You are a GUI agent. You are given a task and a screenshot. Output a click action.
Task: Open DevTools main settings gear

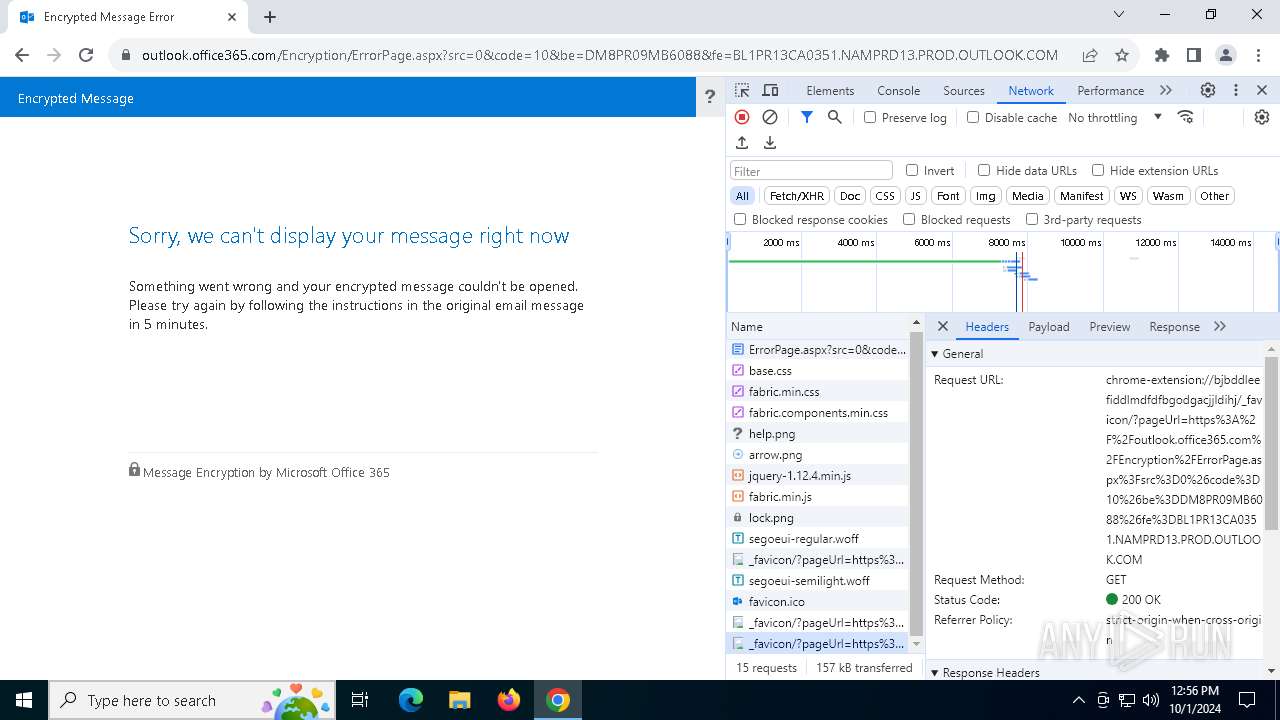coord(1208,90)
